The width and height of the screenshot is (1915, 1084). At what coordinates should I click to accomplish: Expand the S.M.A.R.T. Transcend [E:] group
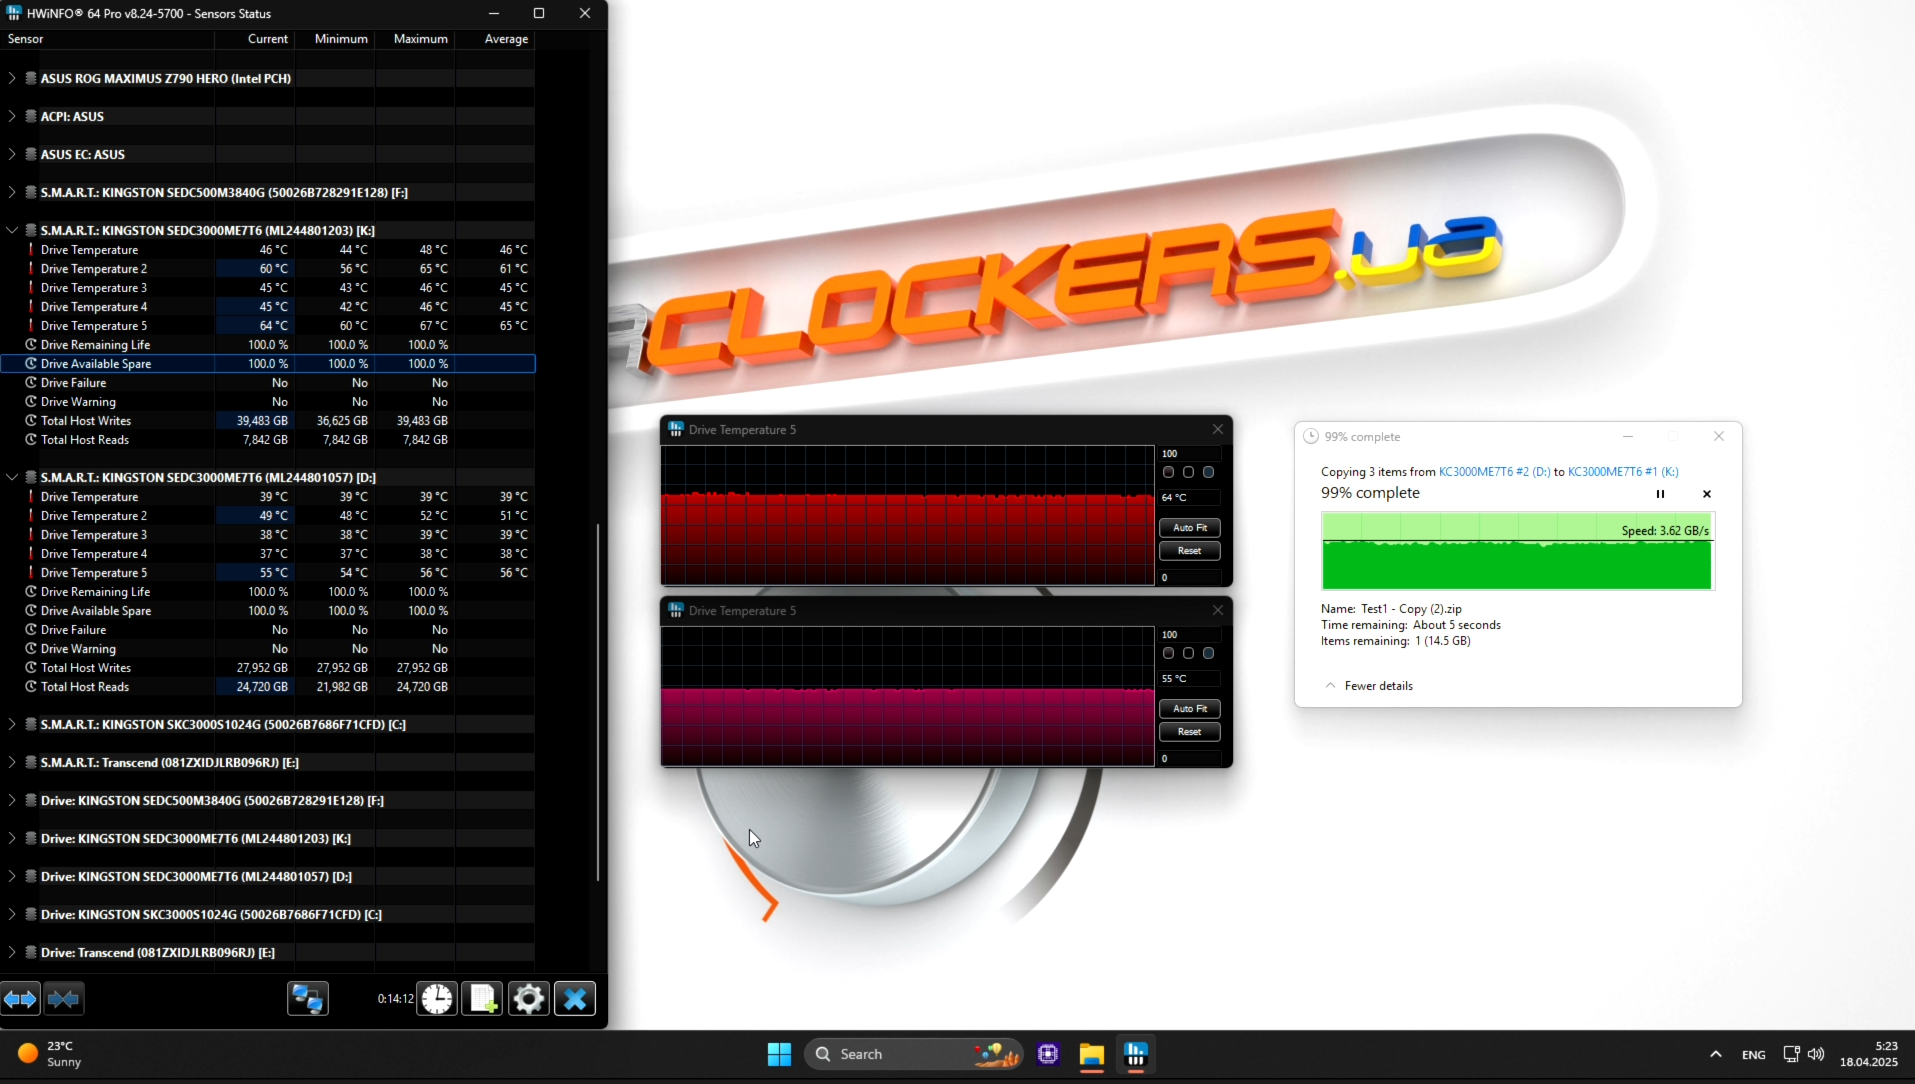[12, 762]
